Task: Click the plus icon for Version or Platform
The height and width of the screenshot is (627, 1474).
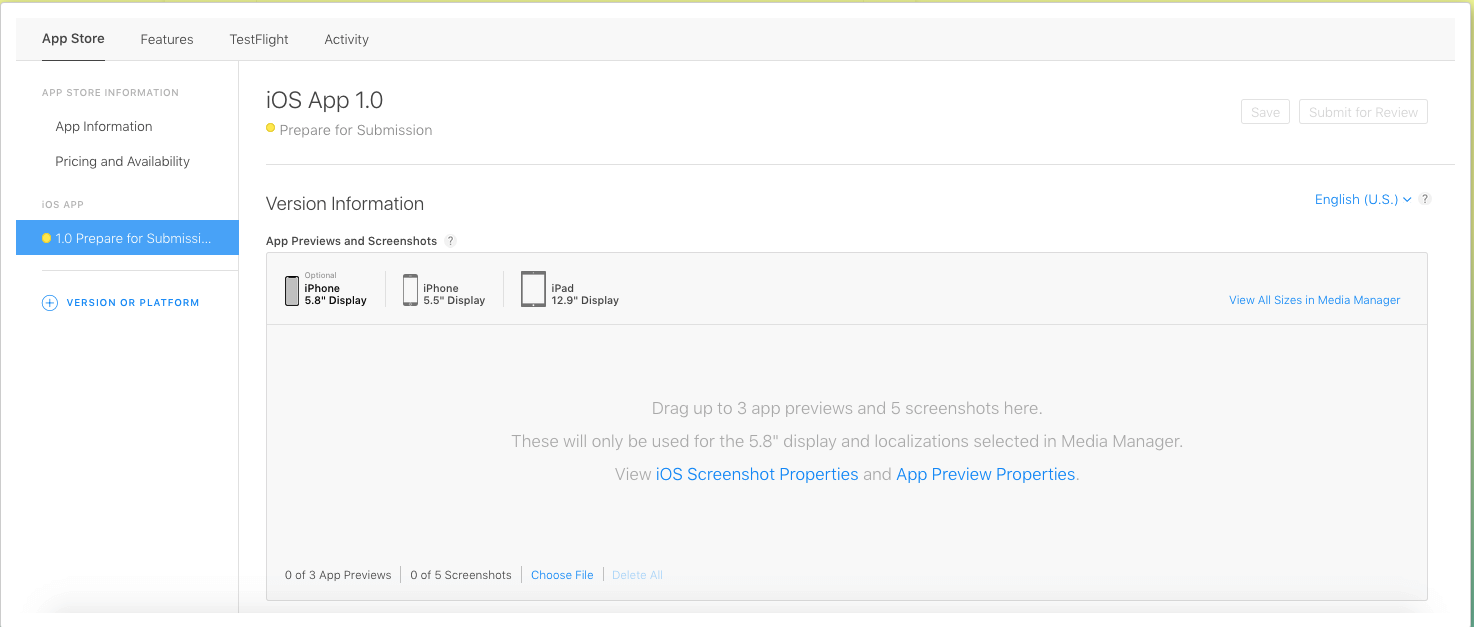Action: pyautogui.click(x=49, y=303)
